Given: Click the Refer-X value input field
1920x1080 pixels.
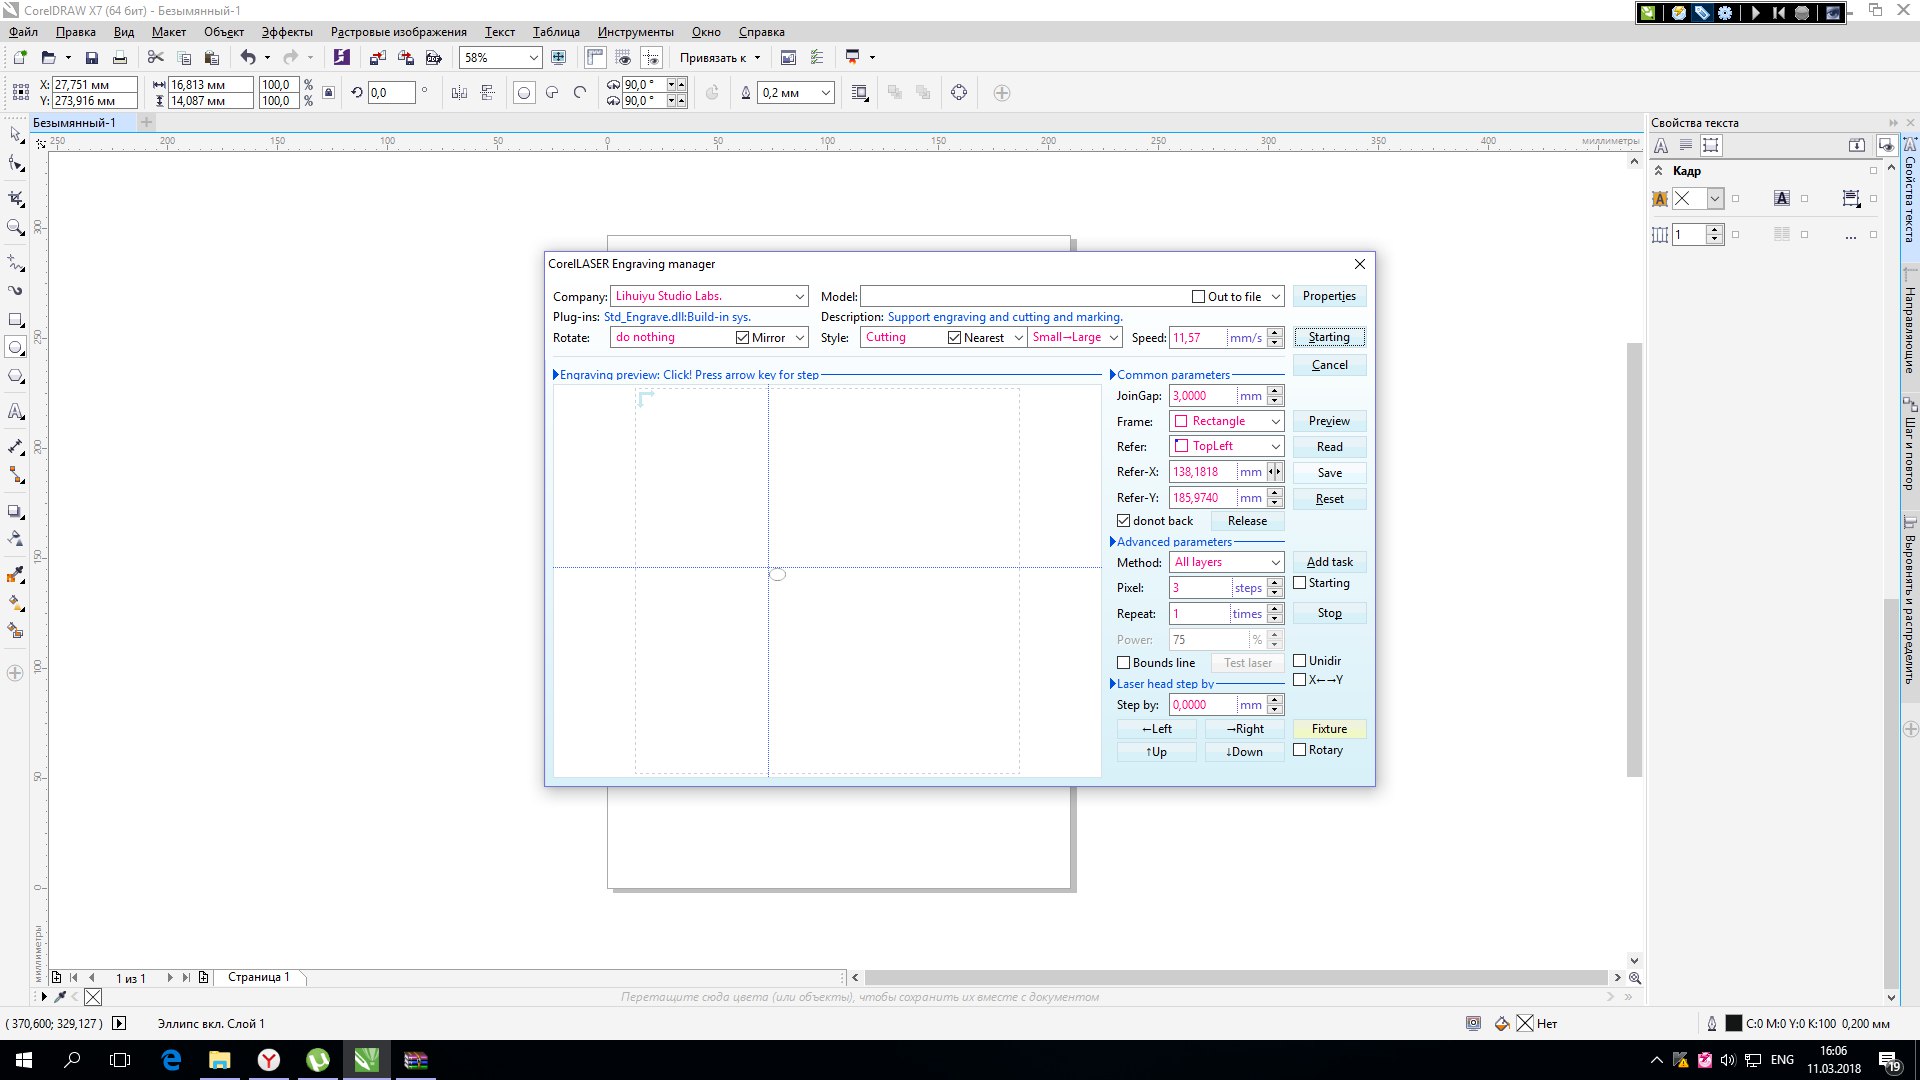Looking at the screenshot, I should (1201, 472).
